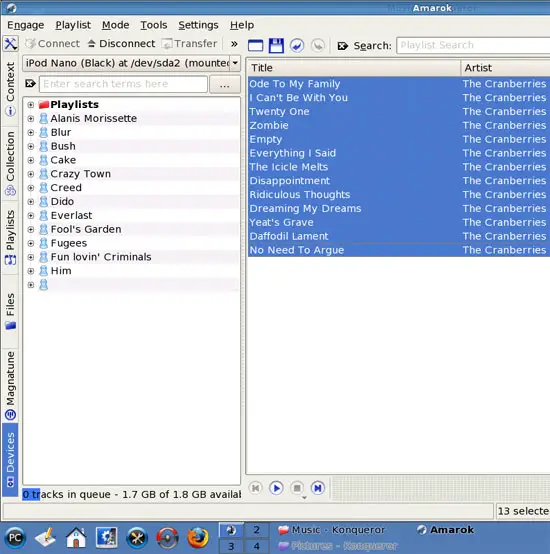Screen dimensions: 550x554
Task: Click the save playlist floppy icon
Action: 276,46
